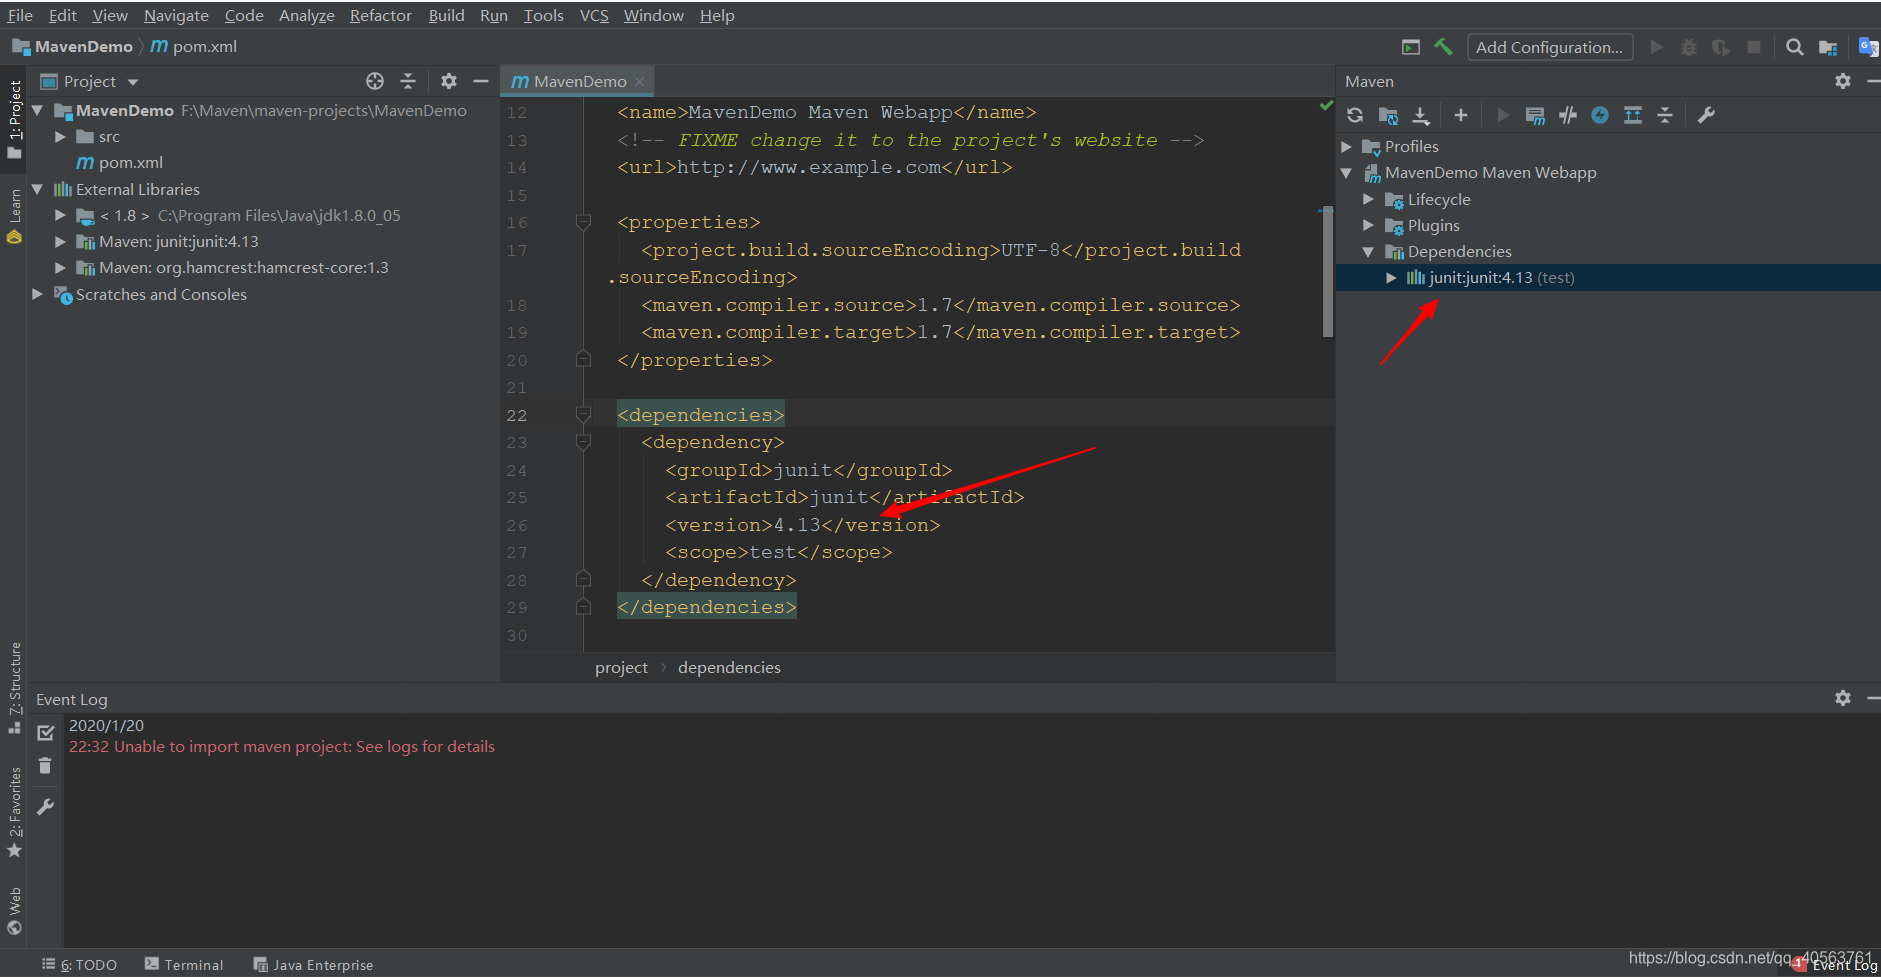Open the Web side tool window
Screen dimensions: 1881x977
click(14, 910)
